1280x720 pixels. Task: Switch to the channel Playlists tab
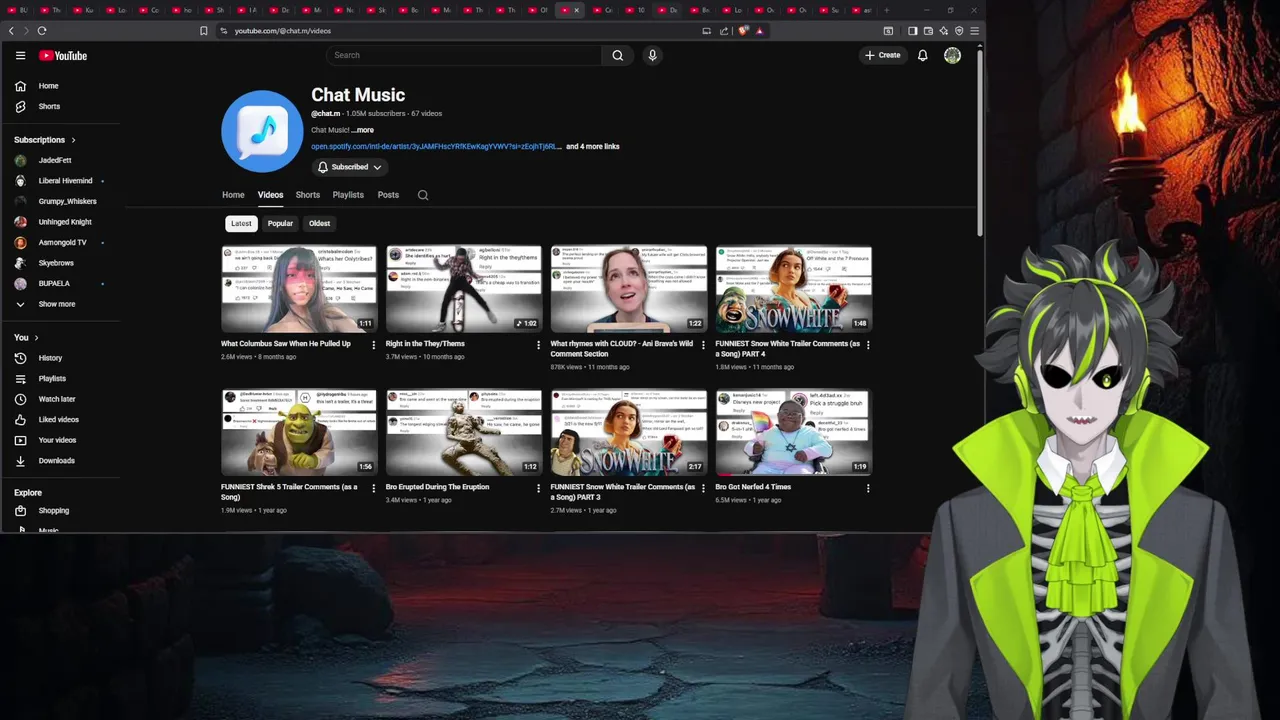[x=348, y=195]
